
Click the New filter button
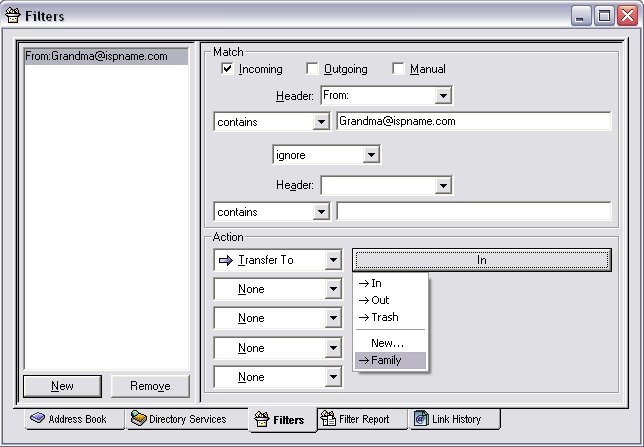tap(62, 386)
